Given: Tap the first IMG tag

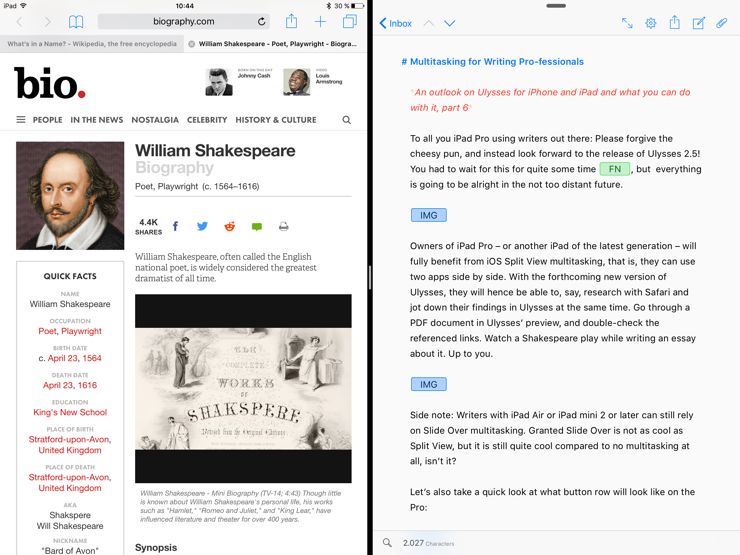Looking at the screenshot, I should click(429, 215).
